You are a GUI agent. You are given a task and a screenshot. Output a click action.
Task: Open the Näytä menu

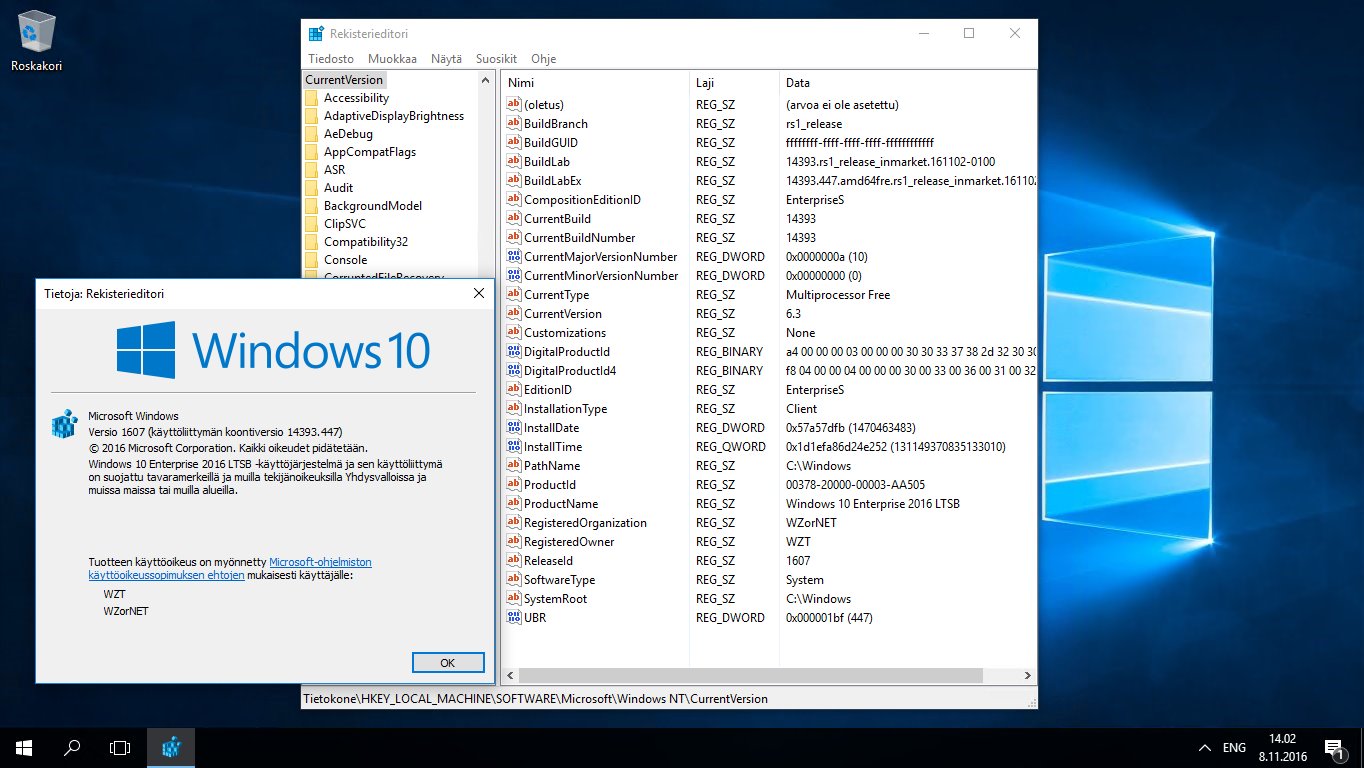[x=446, y=59]
